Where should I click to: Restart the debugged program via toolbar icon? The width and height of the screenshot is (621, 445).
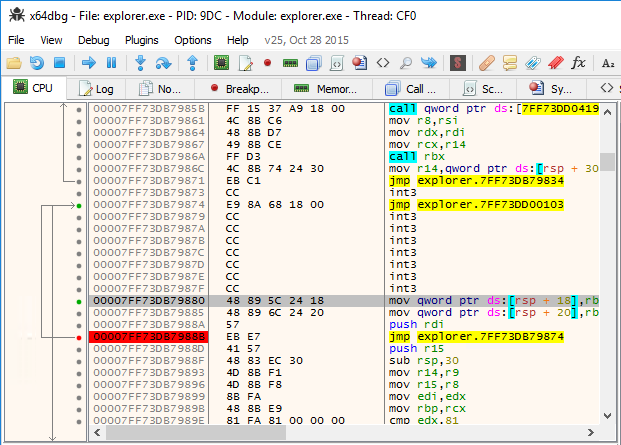click(x=36, y=63)
